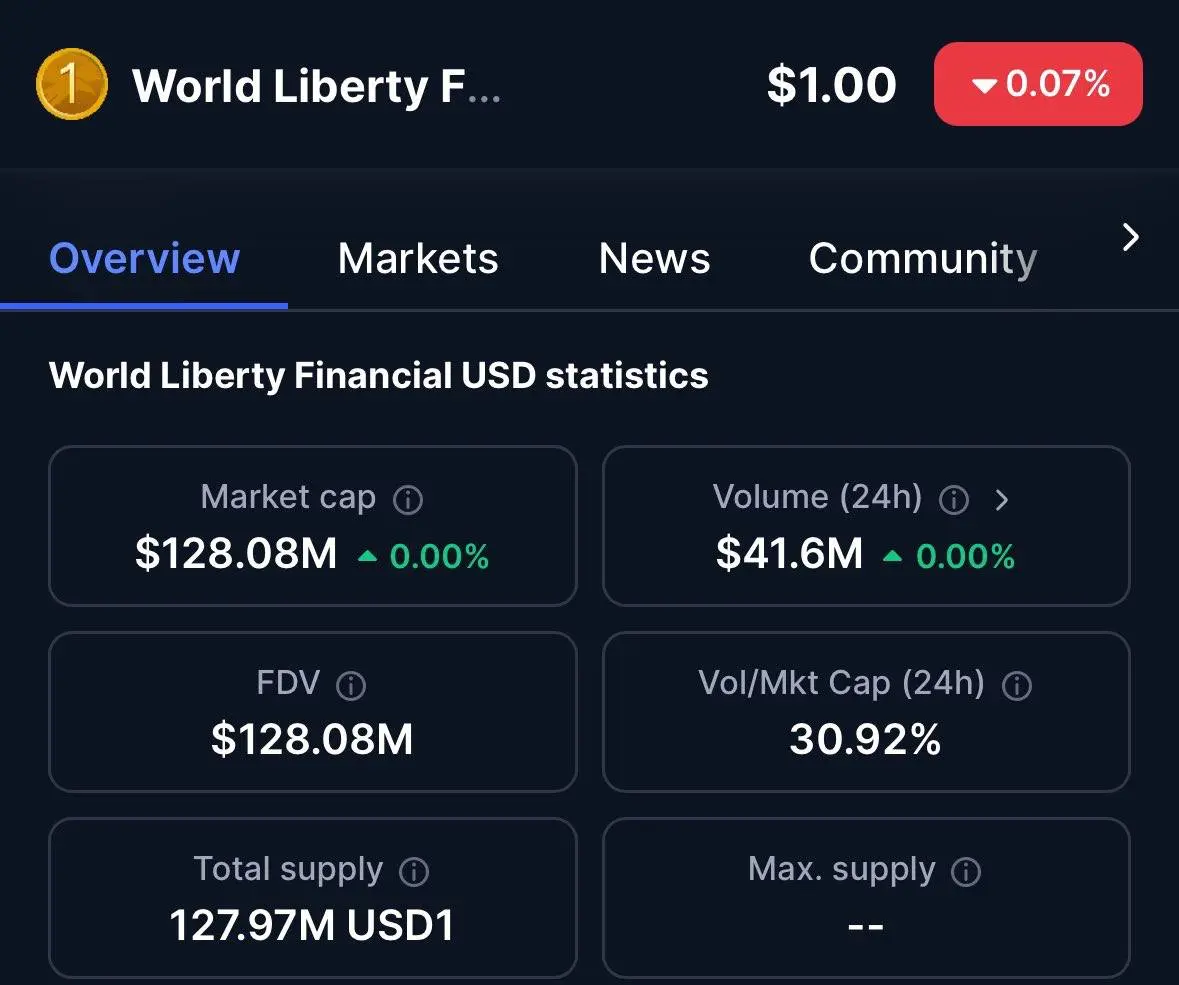The height and width of the screenshot is (985, 1179).
Task: Click the $128.08M market cap value
Action: point(236,553)
